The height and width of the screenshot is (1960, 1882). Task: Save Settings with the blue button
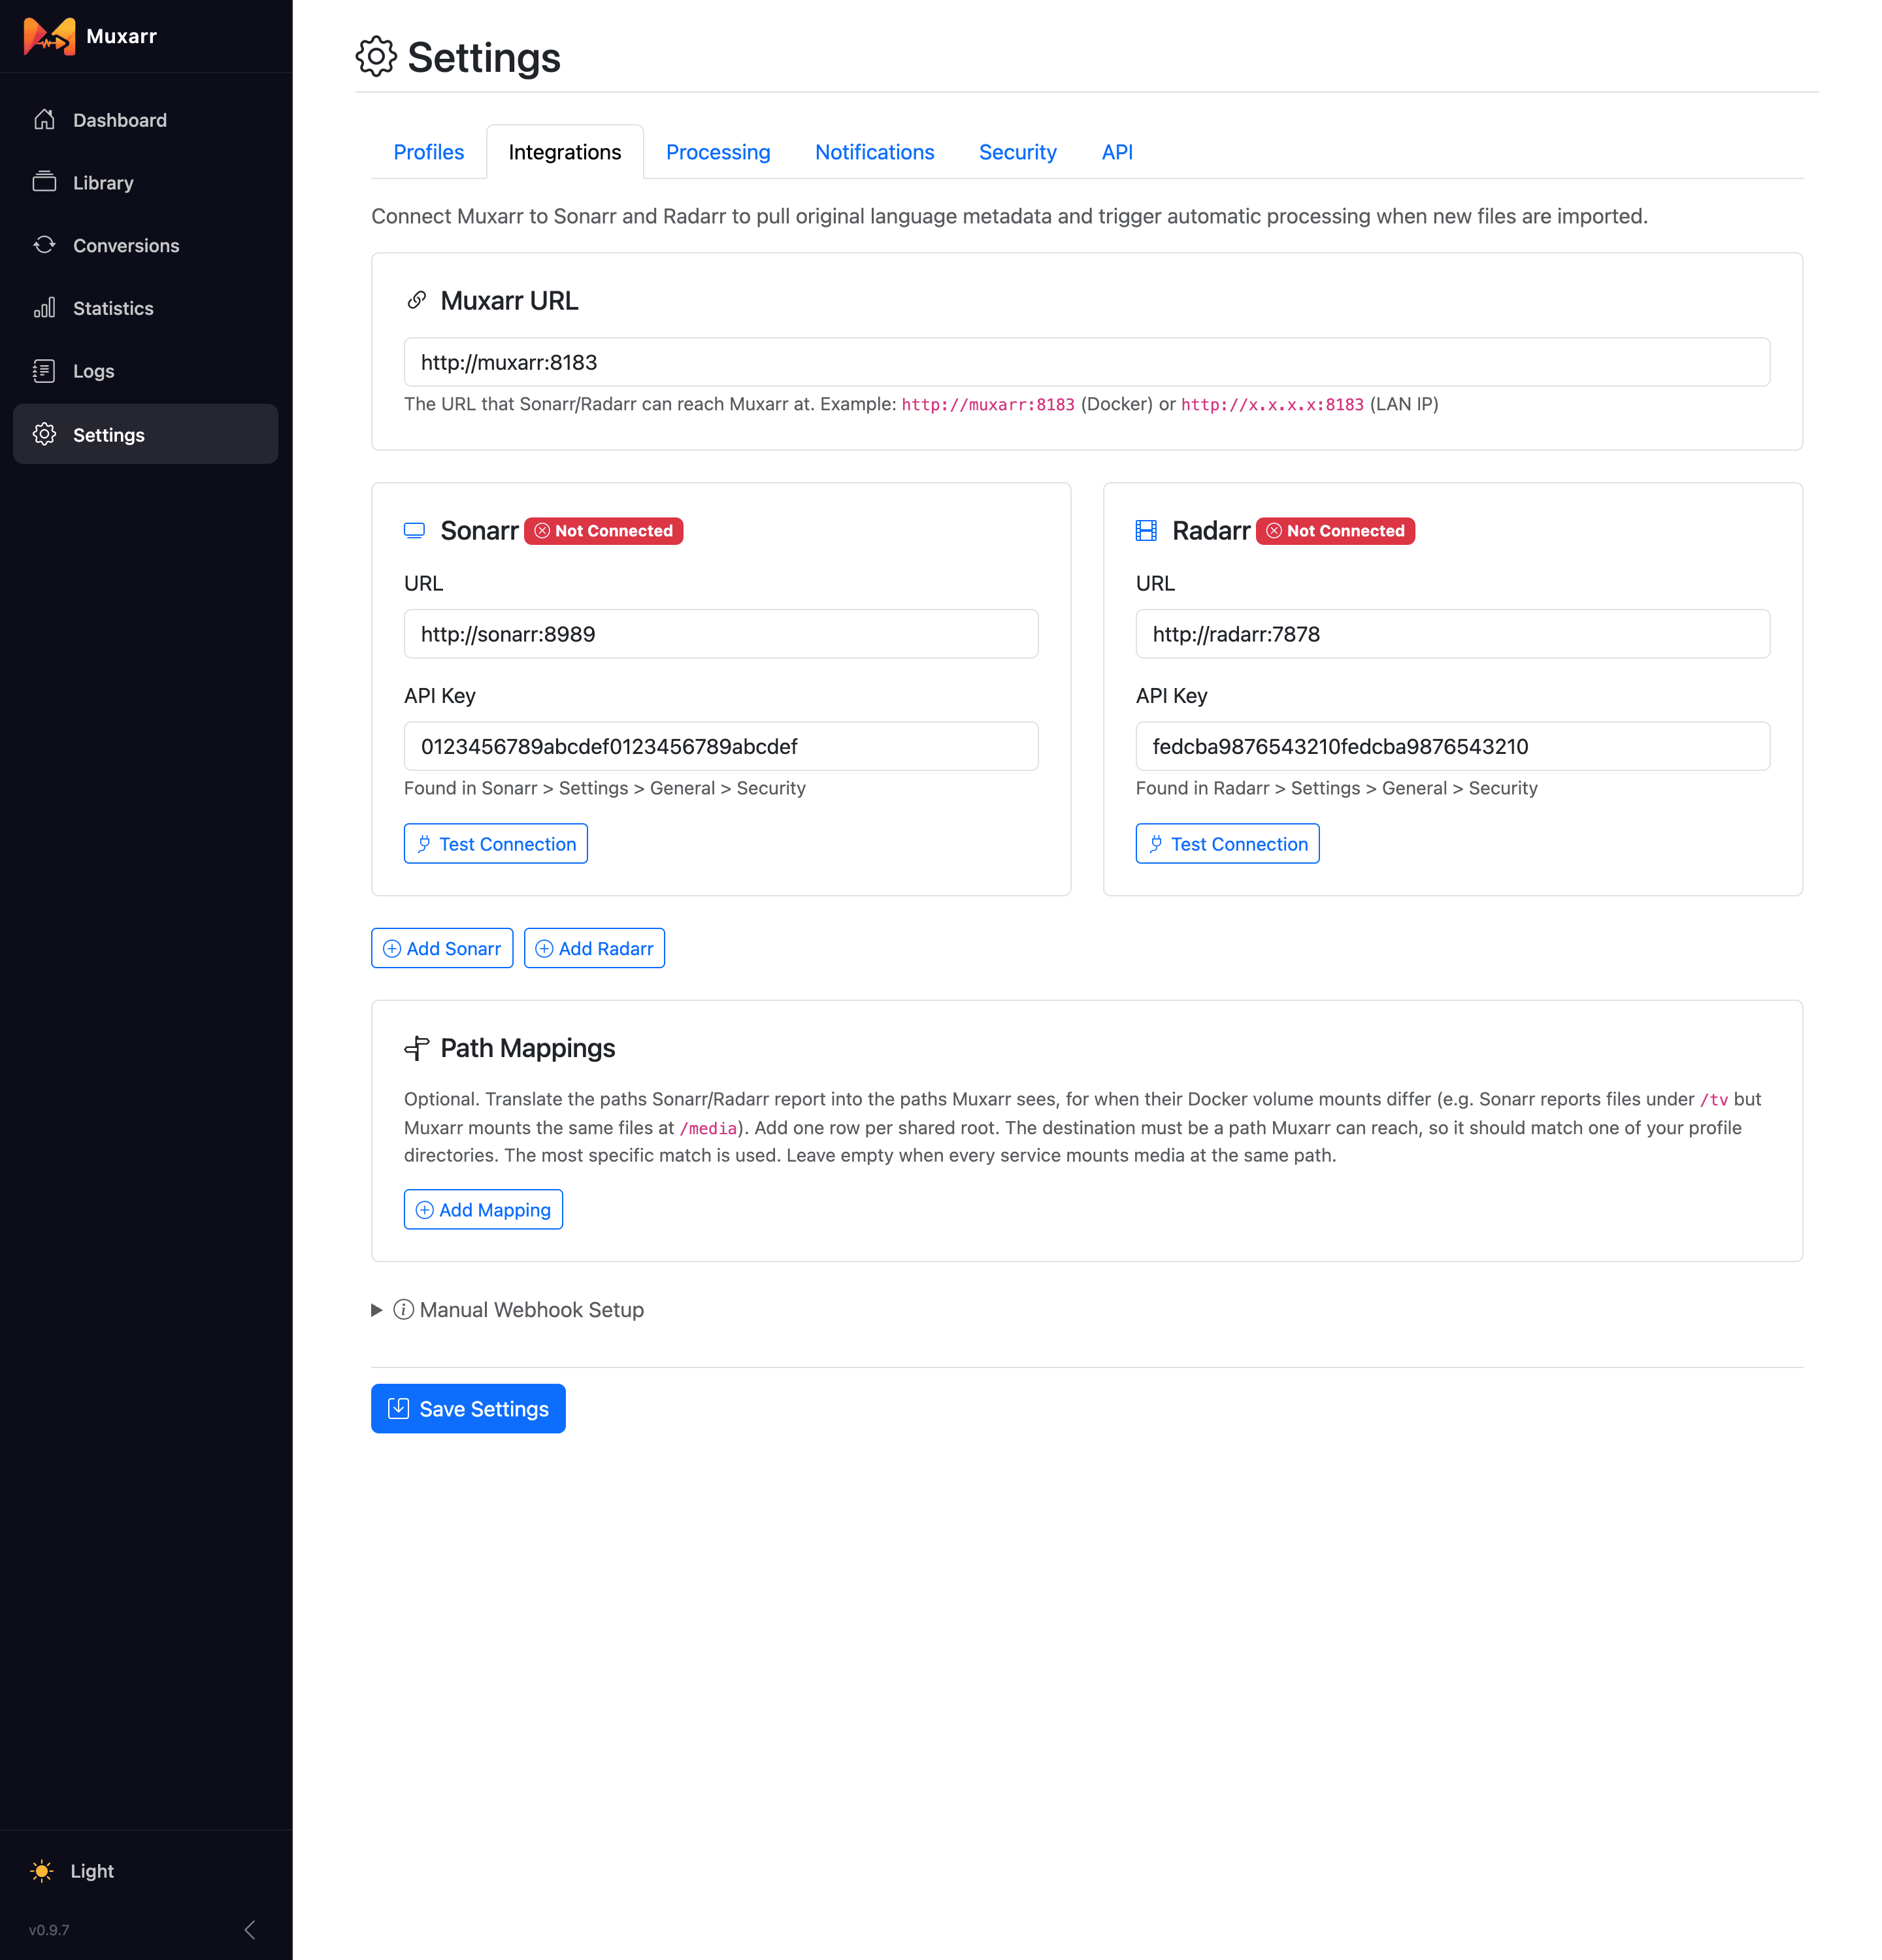468,1409
